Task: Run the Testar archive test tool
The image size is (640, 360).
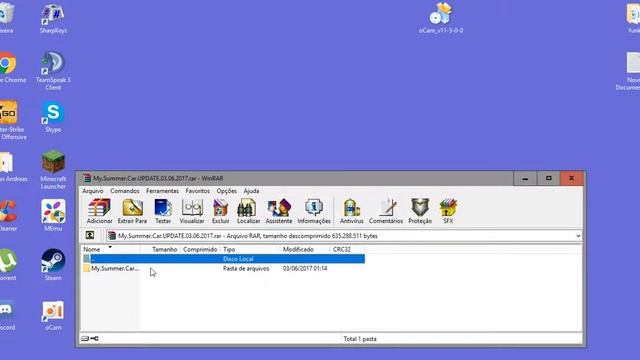Action: [x=163, y=211]
